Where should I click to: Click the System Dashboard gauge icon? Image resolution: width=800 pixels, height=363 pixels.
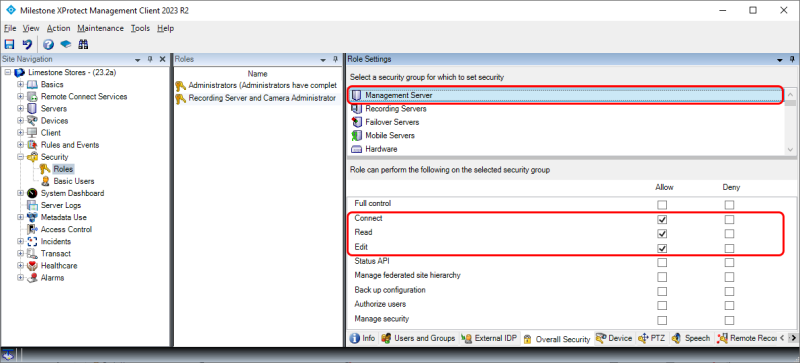click(x=32, y=193)
